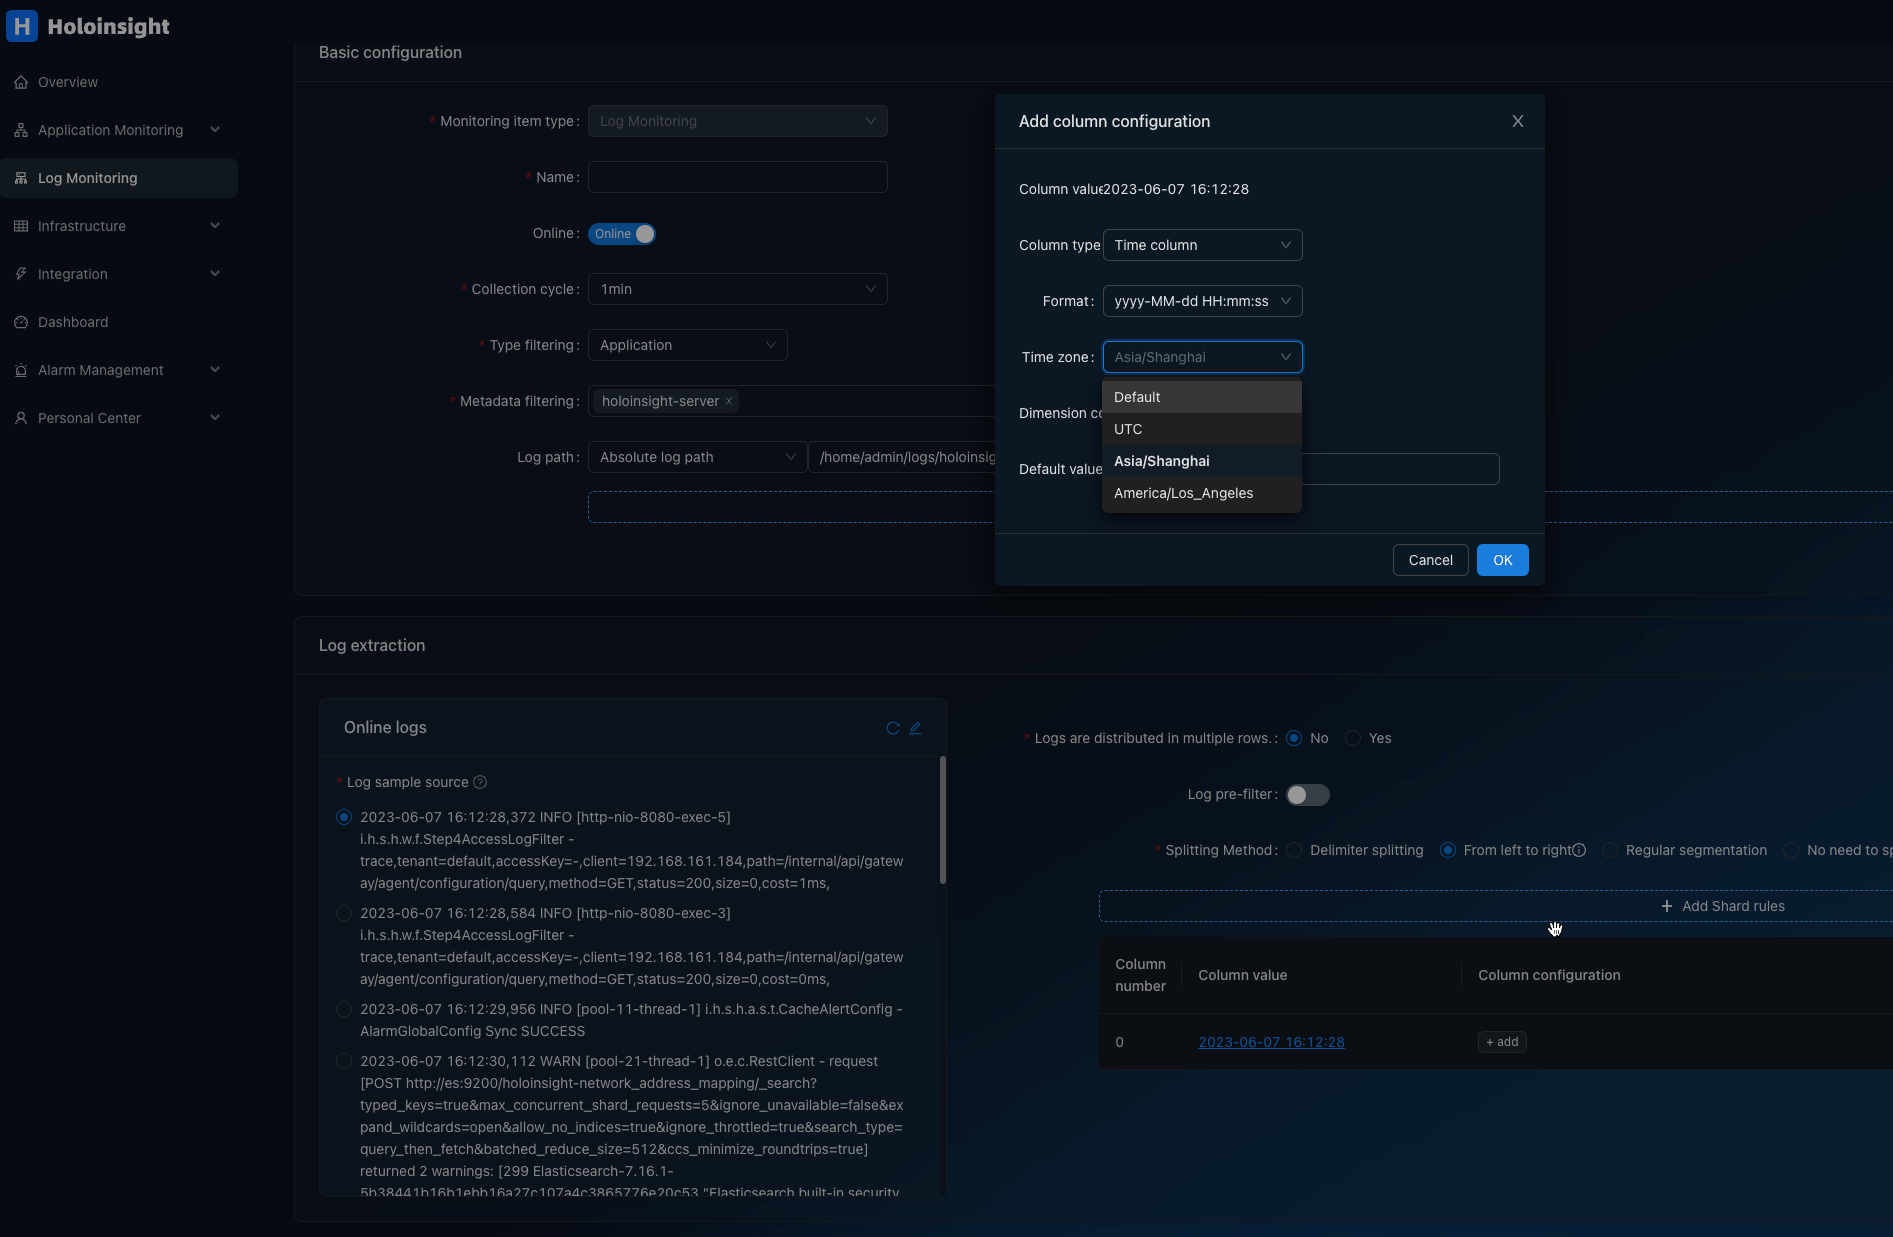Screen dimensions: 1893x1237
Task: Click the Log Monitoring sidebar icon
Action: click(x=21, y=178)
